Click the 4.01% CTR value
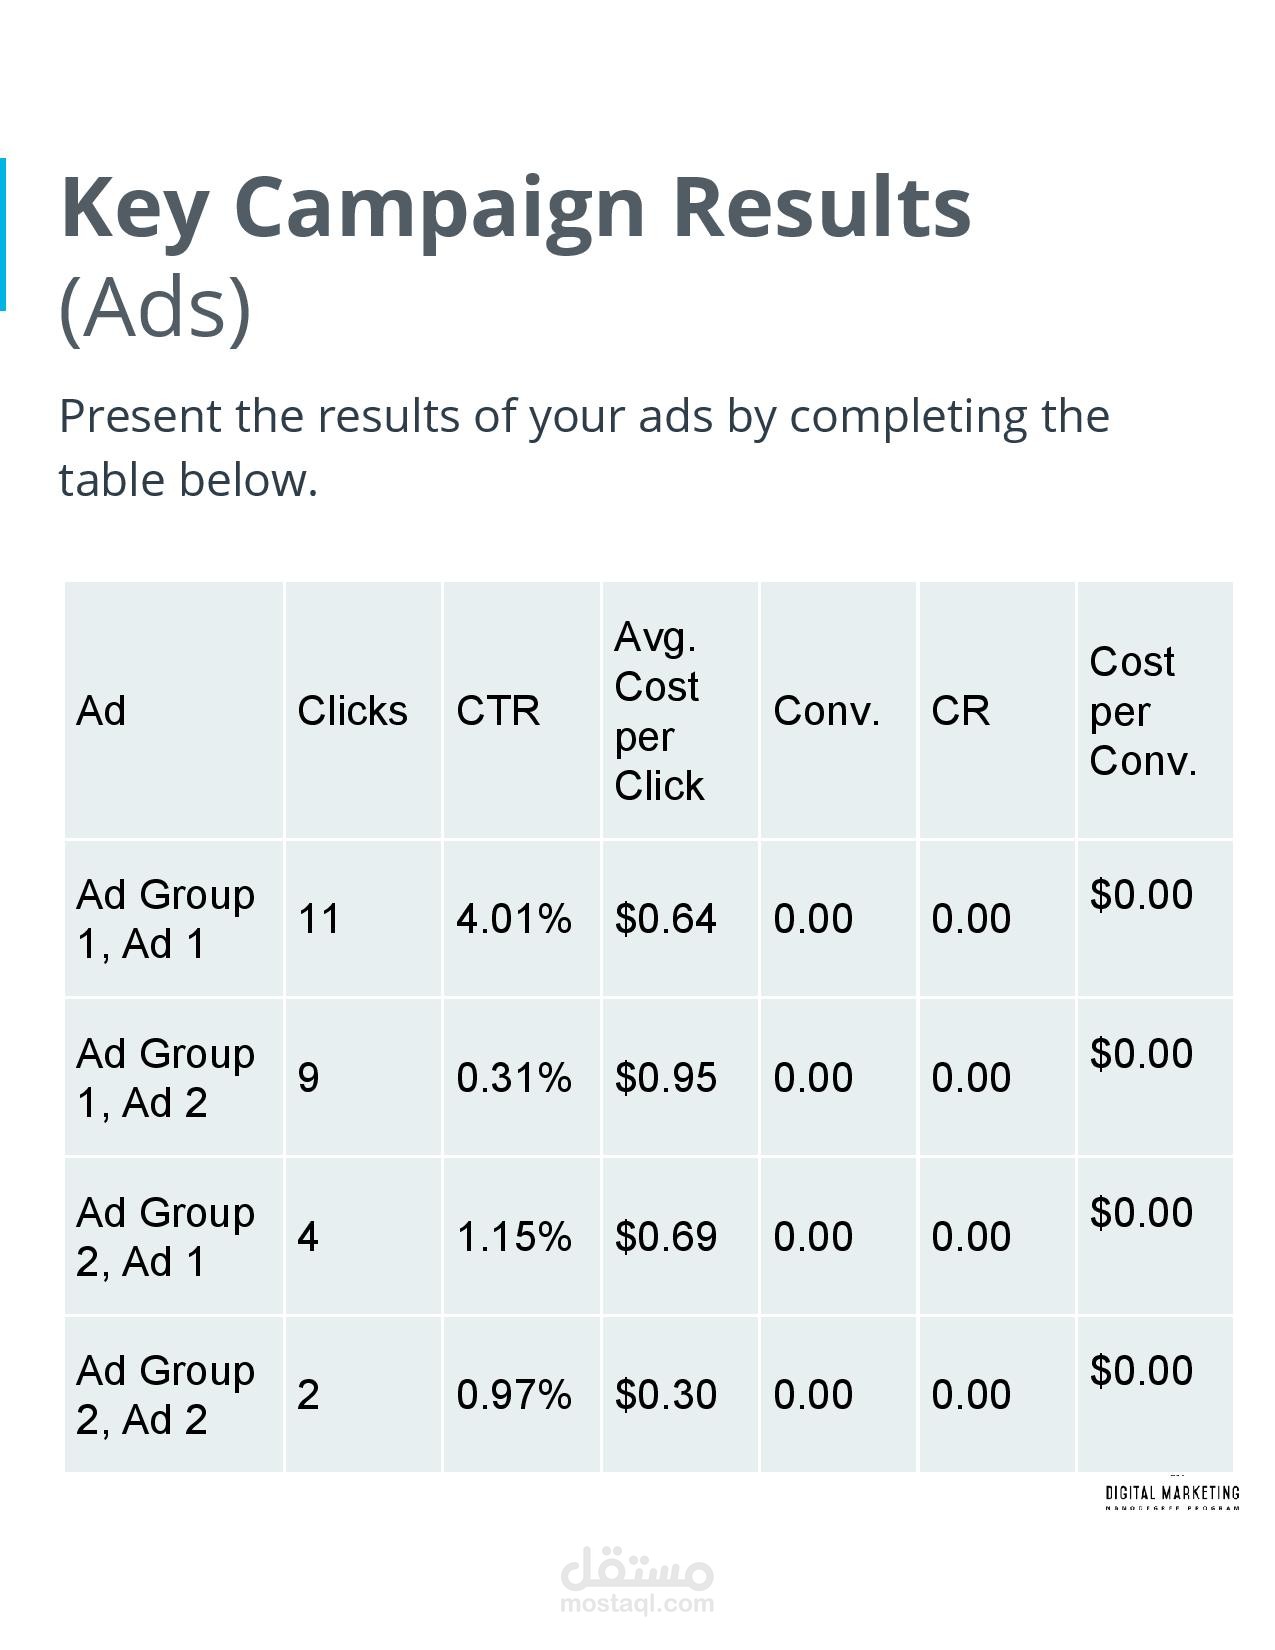Viewport: 1275px width, 1650px height. pos(514,918)
